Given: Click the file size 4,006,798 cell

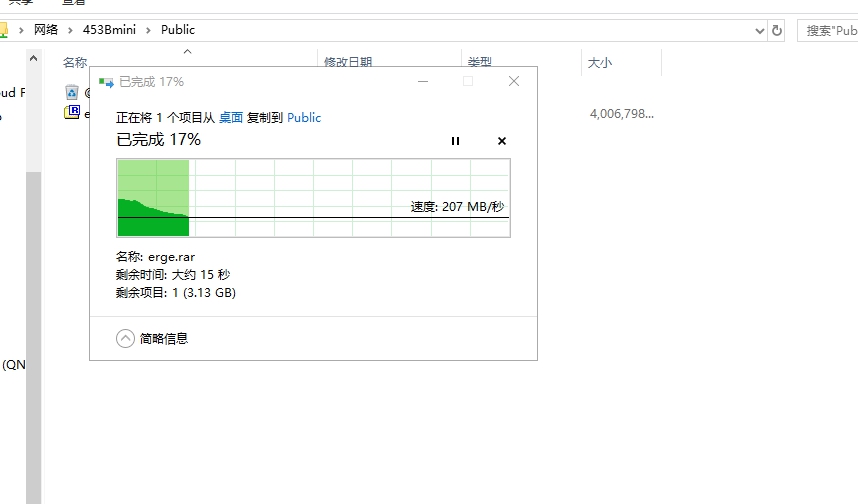Looking at the screenshot, I should click(x=622, y=114).
